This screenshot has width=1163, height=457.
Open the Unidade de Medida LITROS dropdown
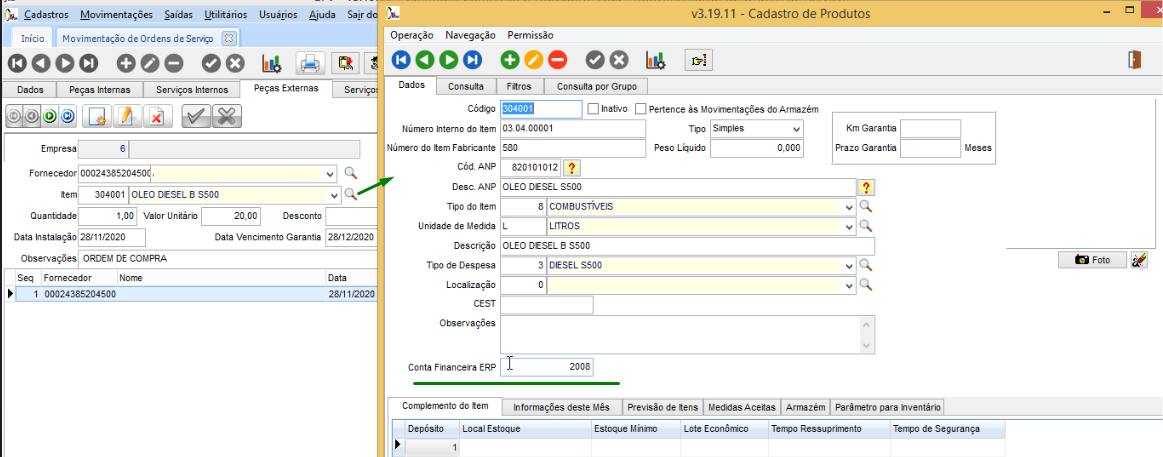tap(849, 226)
